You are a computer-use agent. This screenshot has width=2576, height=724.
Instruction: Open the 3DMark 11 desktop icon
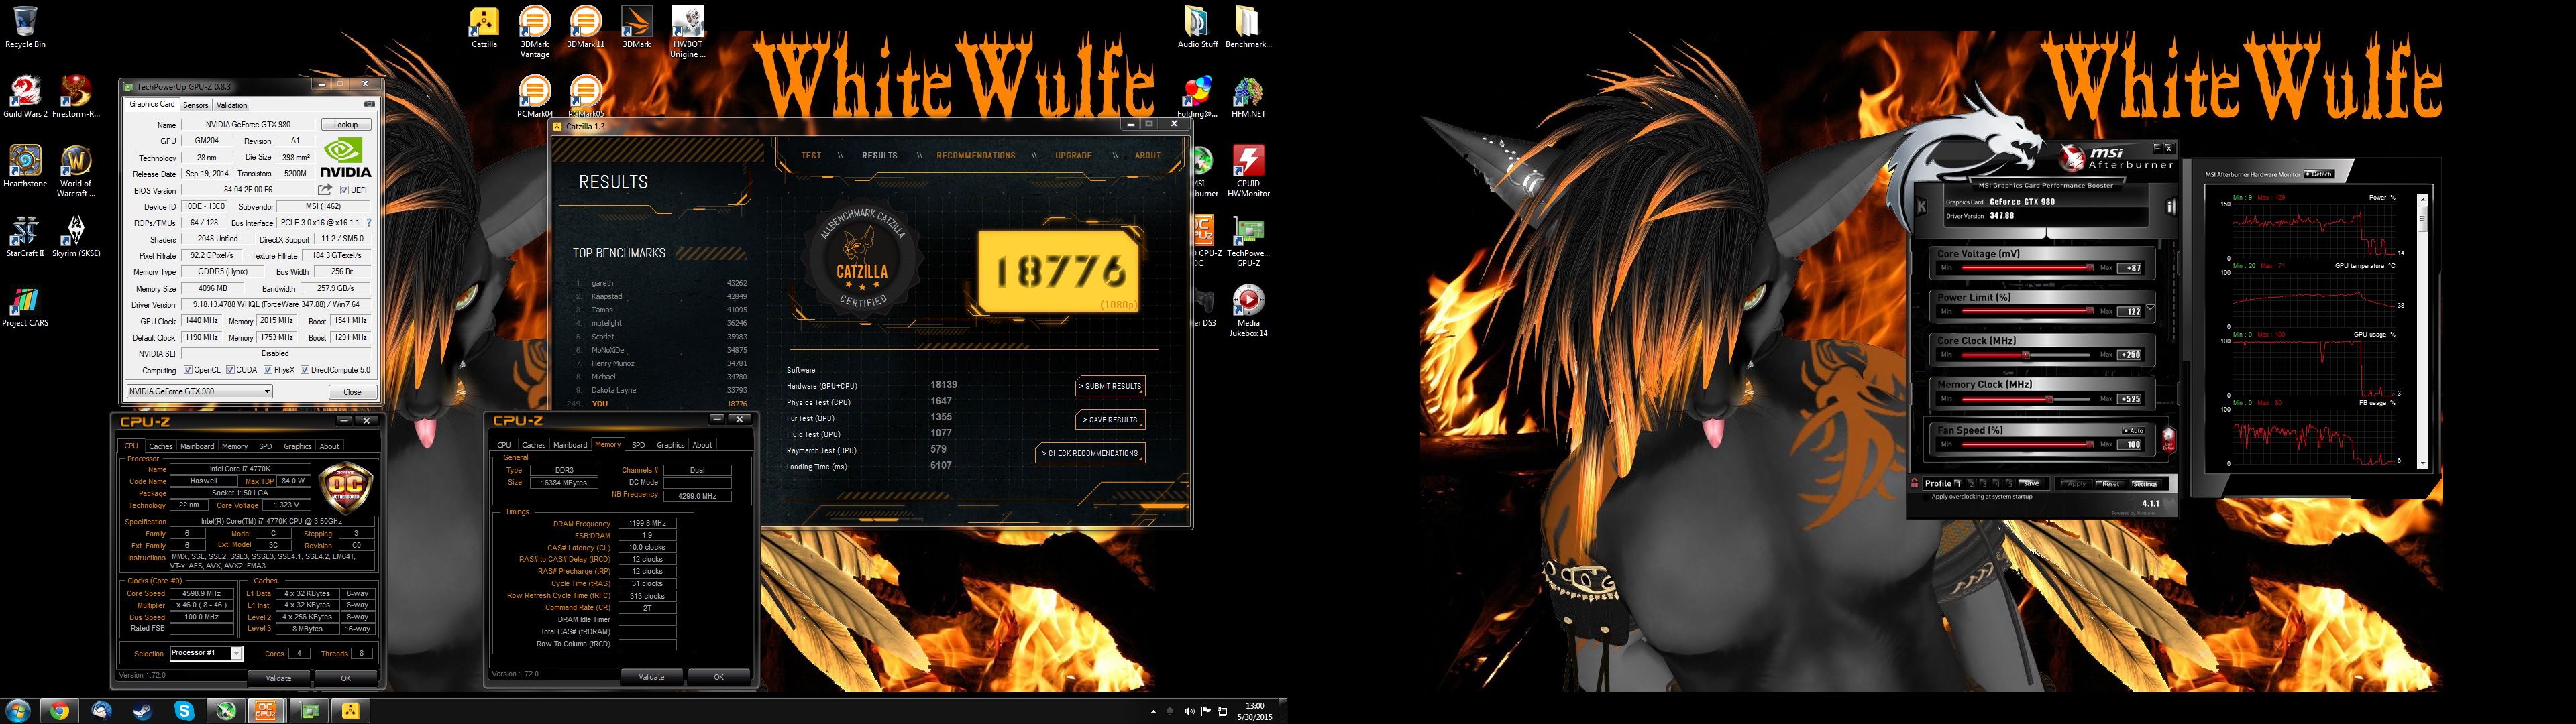586,27
